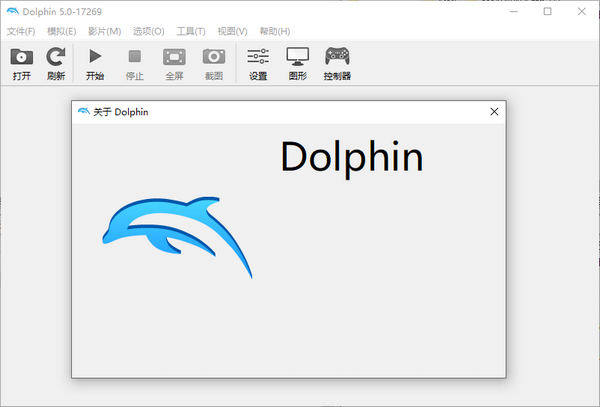Click the 打开 (Open) disc toolbar icon
The width and height of the screenshot is (600, 407).
pyautogui.click(x=22, y=57)
